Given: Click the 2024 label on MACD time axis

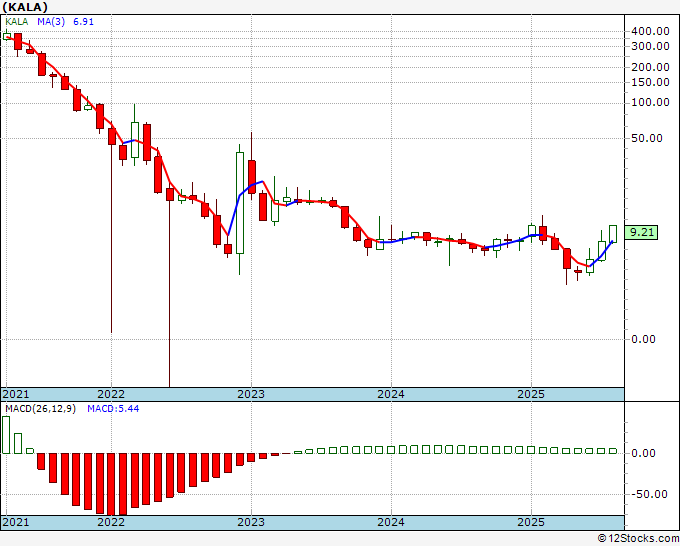Looking at the screenshot, I should click(391, 522).
